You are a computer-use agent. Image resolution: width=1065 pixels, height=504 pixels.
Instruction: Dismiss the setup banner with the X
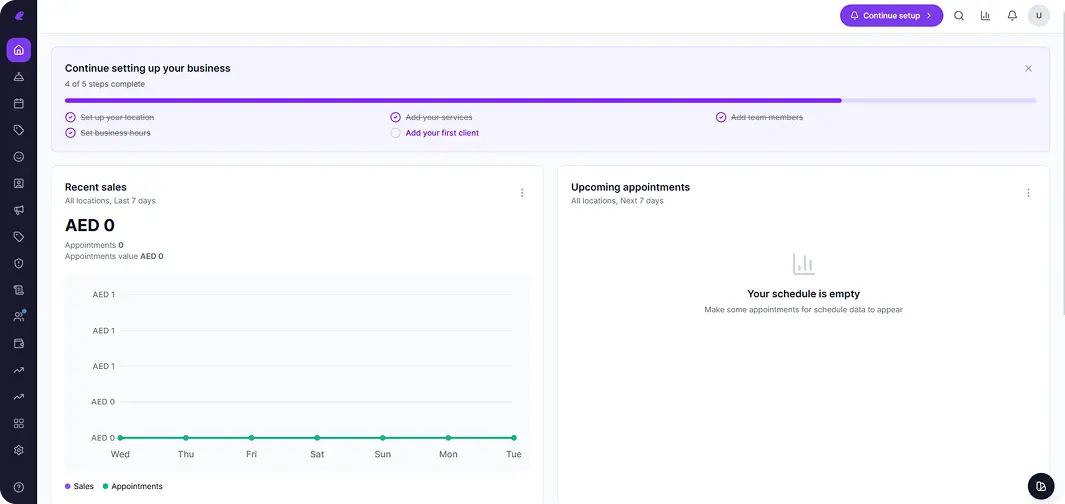pos(1028,69)
